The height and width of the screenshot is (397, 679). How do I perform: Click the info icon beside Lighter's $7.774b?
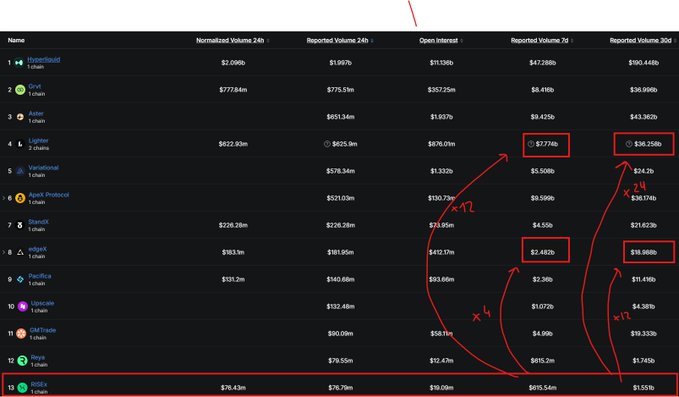tap(531, 144)
